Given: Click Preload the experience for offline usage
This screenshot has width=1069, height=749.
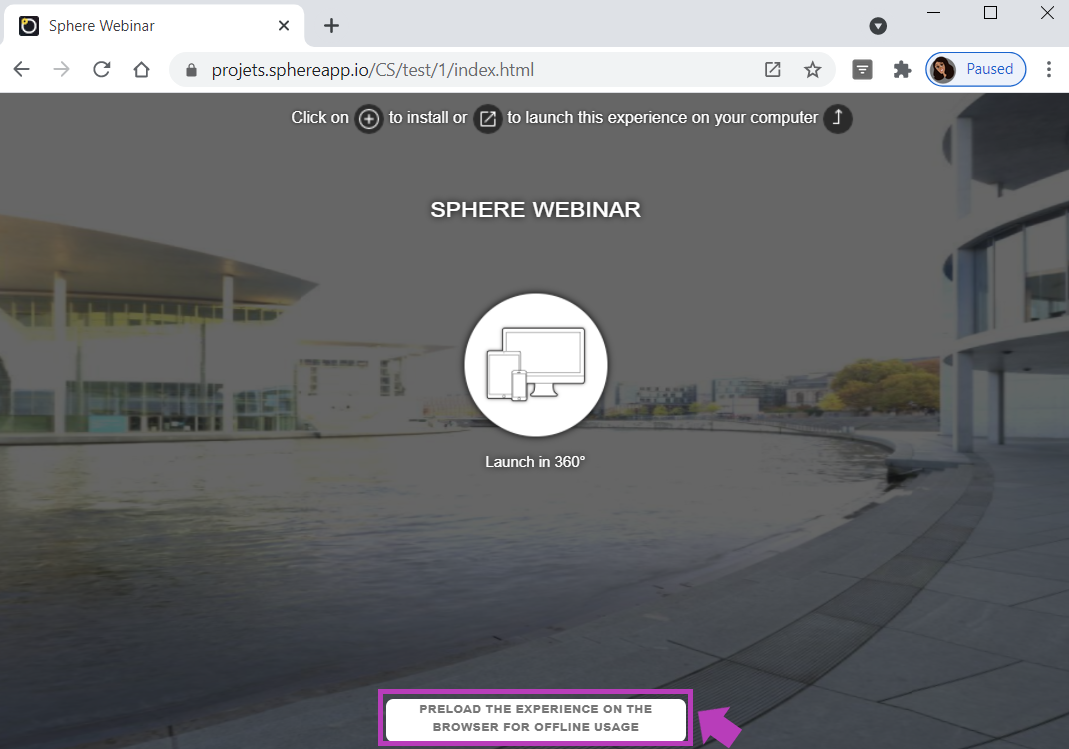Looking at the screenshot, I should pyautogui.click(x=535, y=718).
